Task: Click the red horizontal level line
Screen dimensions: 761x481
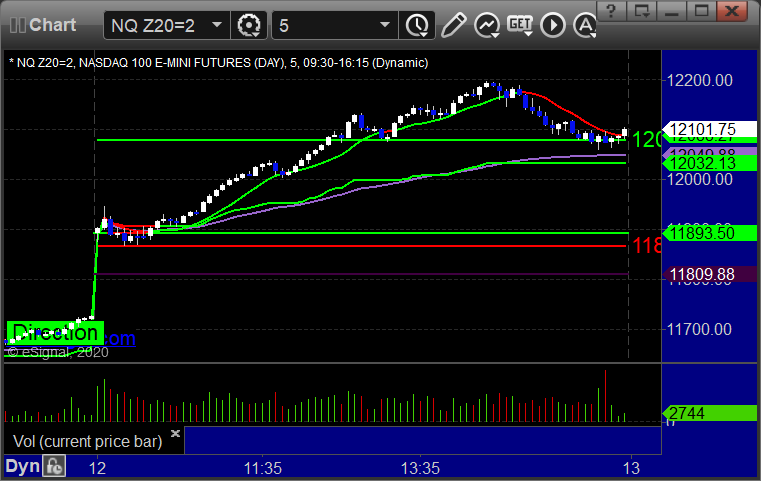Action: pyautogui.click(x=362, y=246)
